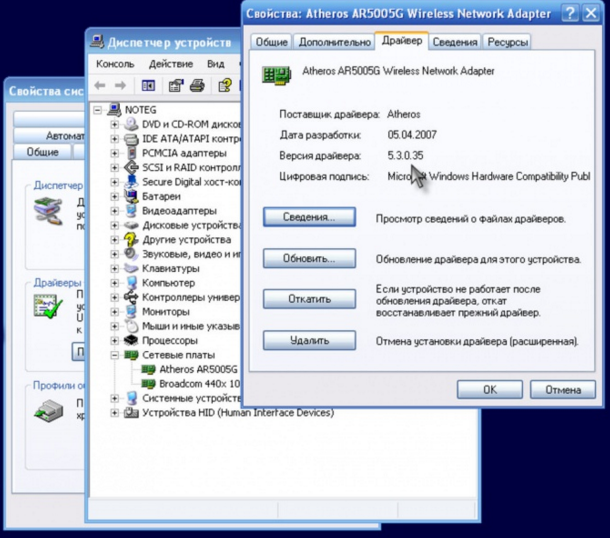Image resolution: width=610 pixels, height=538 pixels.
Task: Select the Atheros AR5005G tree item
Action: click(198, 369)
